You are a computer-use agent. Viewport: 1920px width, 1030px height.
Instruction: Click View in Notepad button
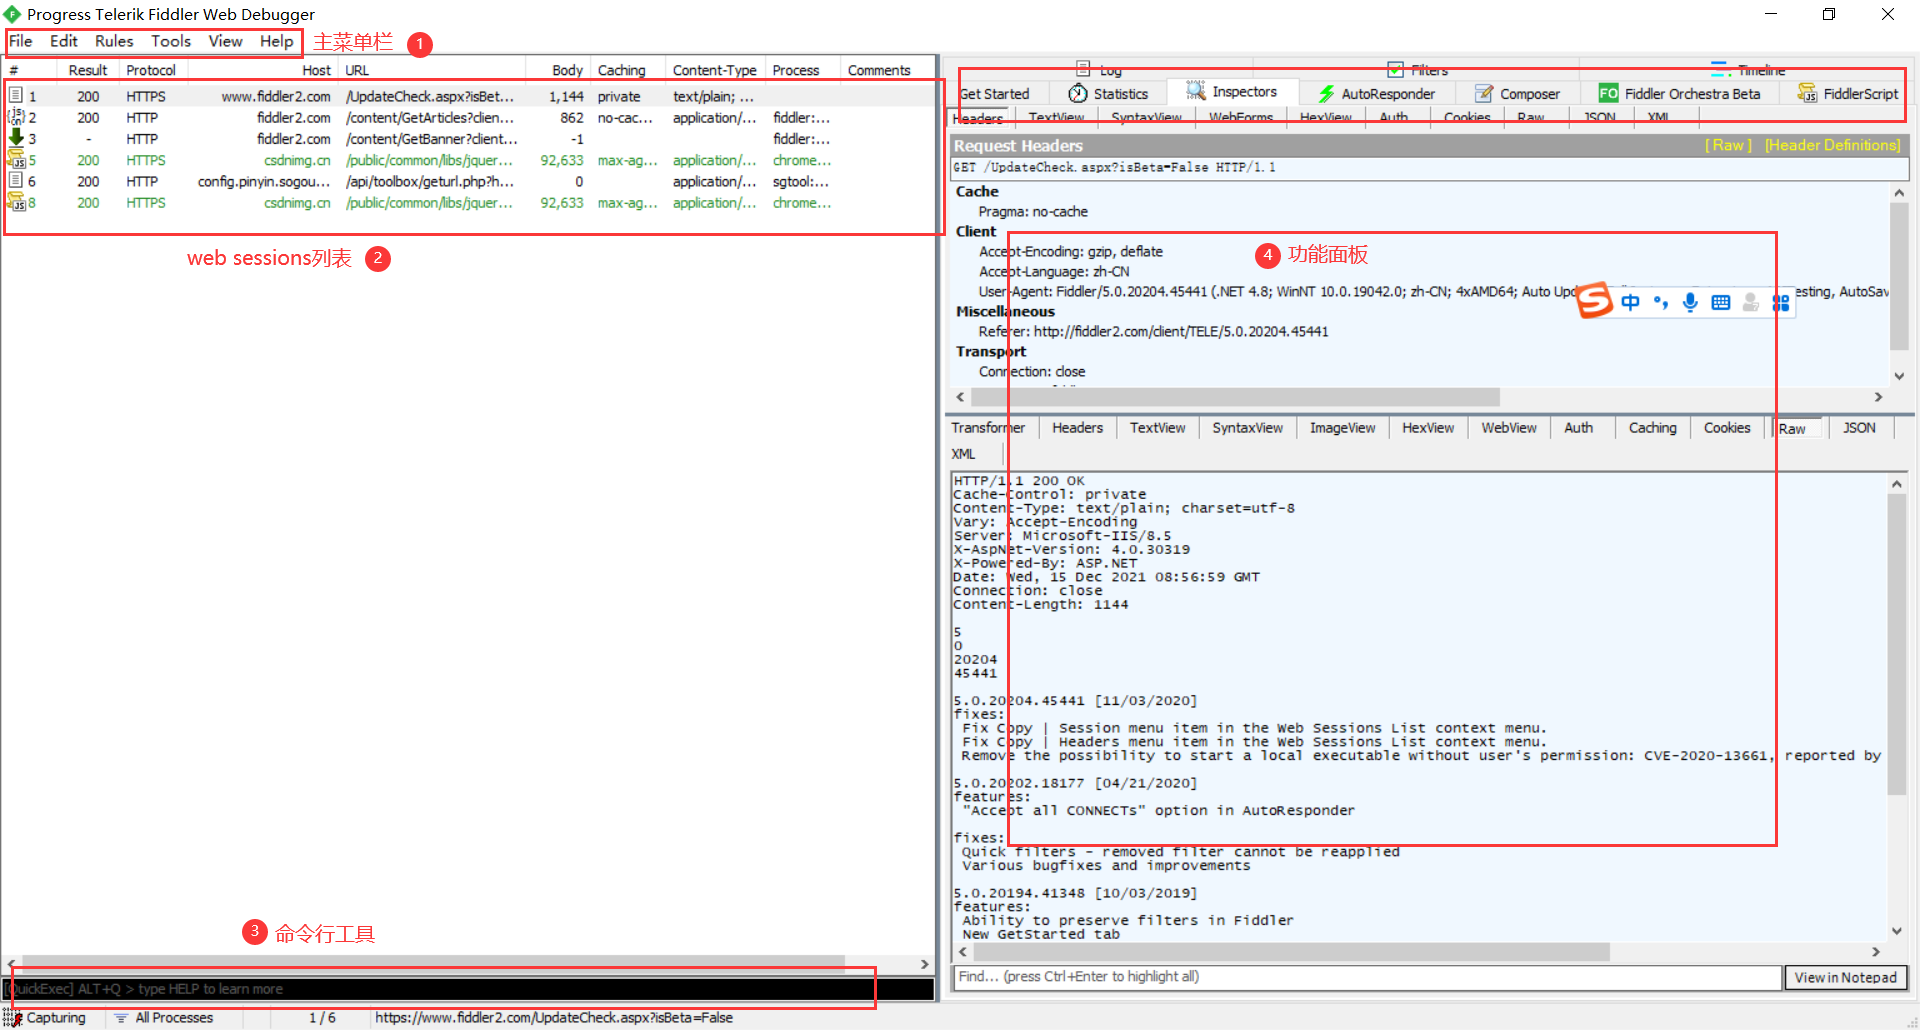click(1845, 977)
